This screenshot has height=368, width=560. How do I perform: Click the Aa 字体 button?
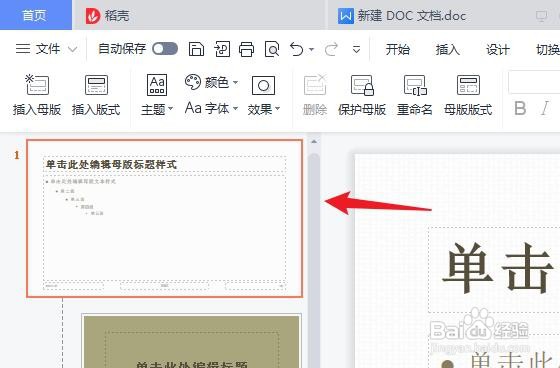(207, 108)
